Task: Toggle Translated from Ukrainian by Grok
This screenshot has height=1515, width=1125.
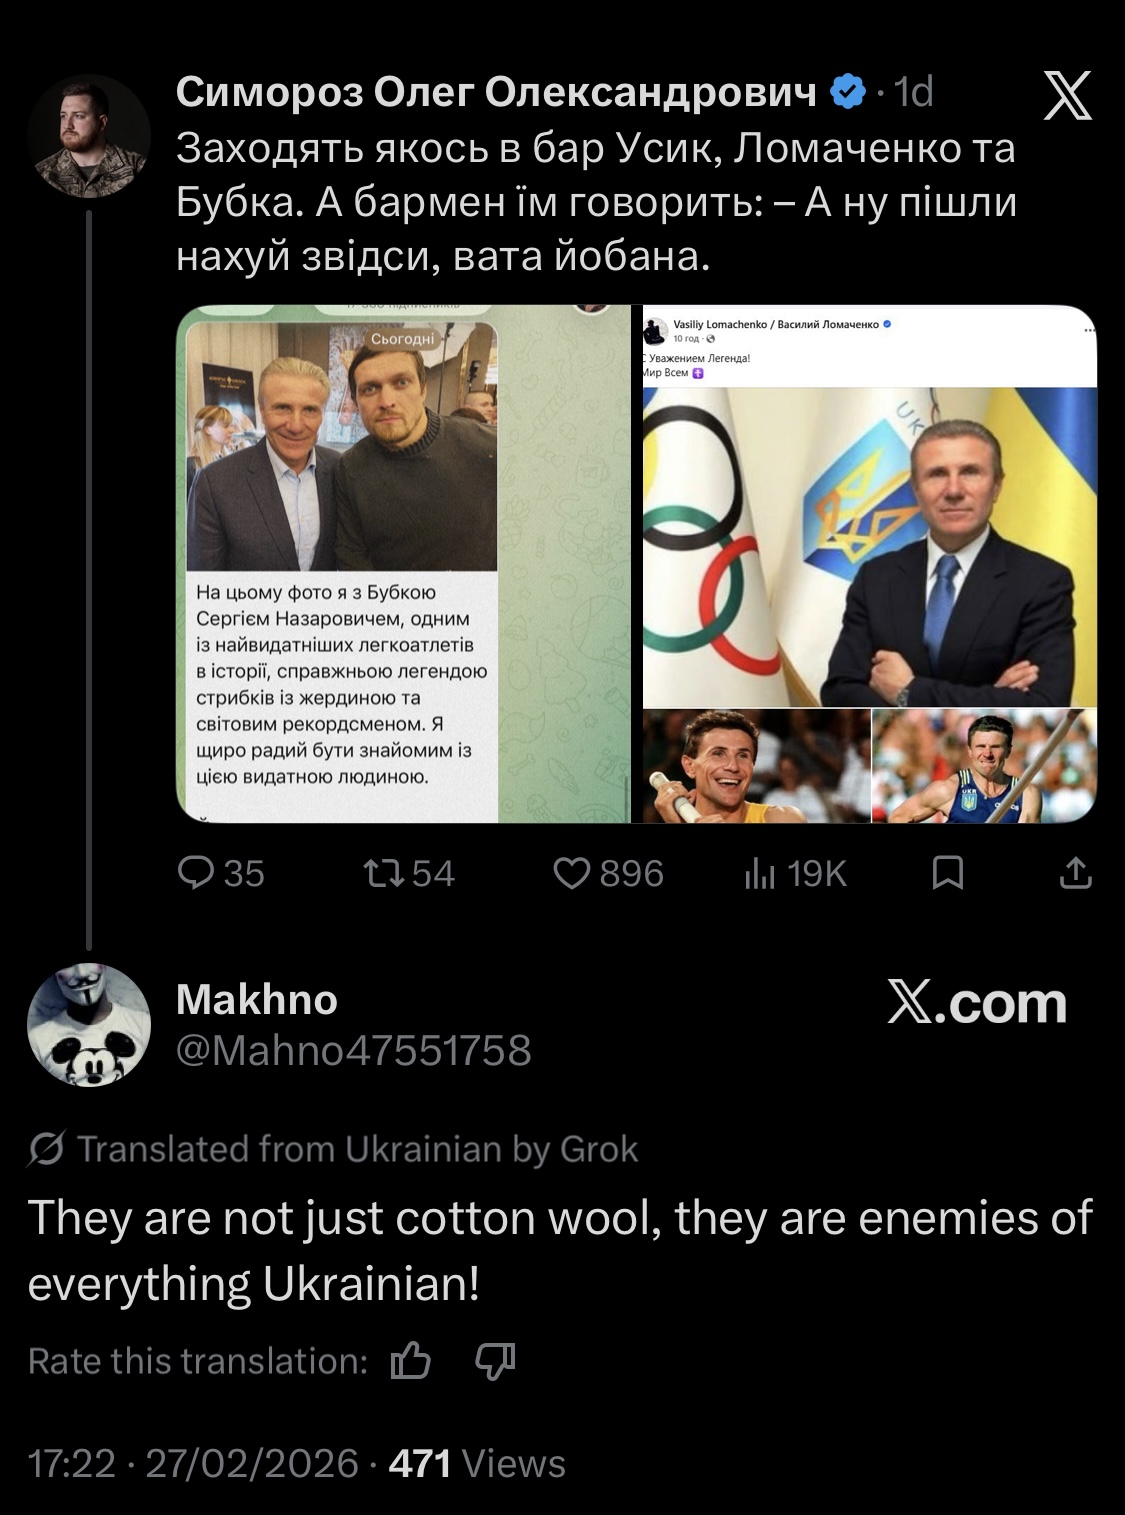Action: coord(334,1150)
